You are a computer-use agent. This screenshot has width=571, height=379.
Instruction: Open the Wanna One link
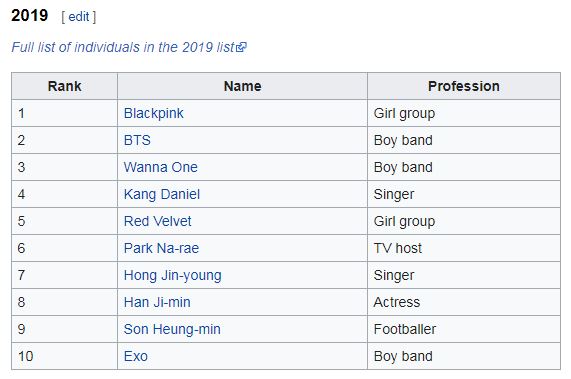(x=161, y=167)
